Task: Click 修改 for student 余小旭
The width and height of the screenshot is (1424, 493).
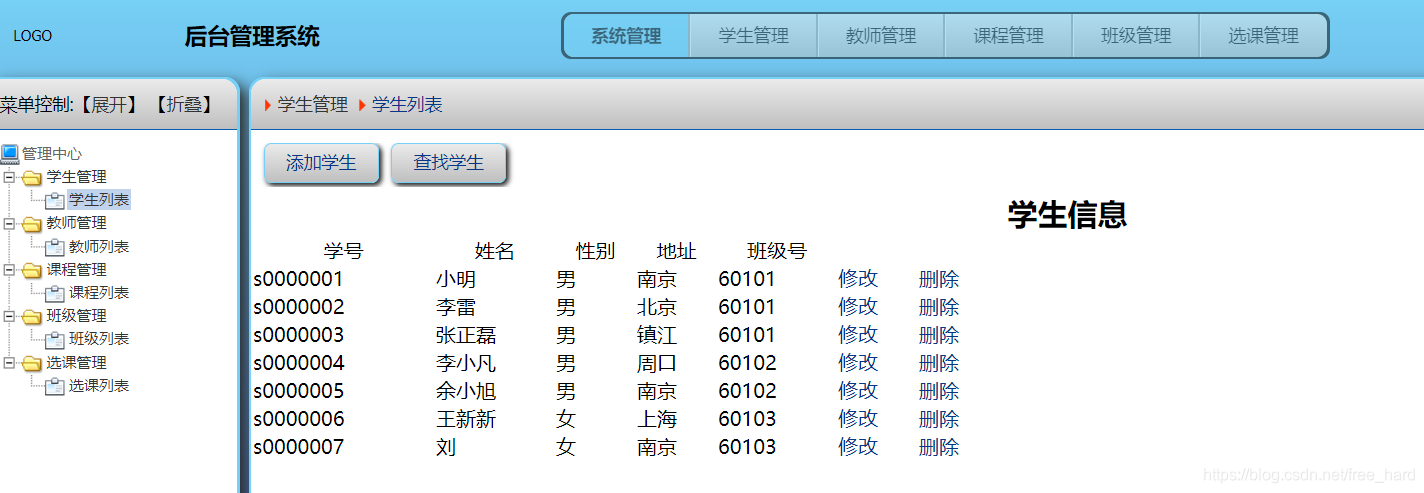Action: click(858, 391)
